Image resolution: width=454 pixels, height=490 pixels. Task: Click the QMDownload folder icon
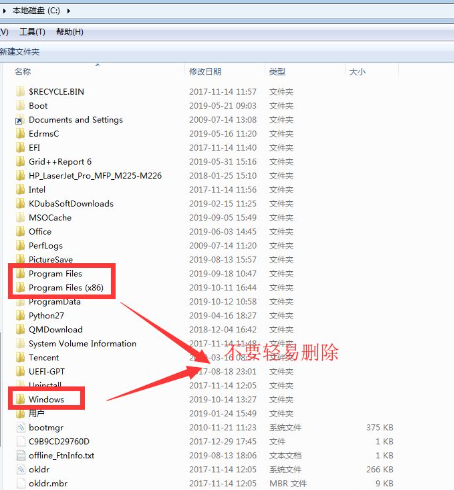click(x=20, y=329)
